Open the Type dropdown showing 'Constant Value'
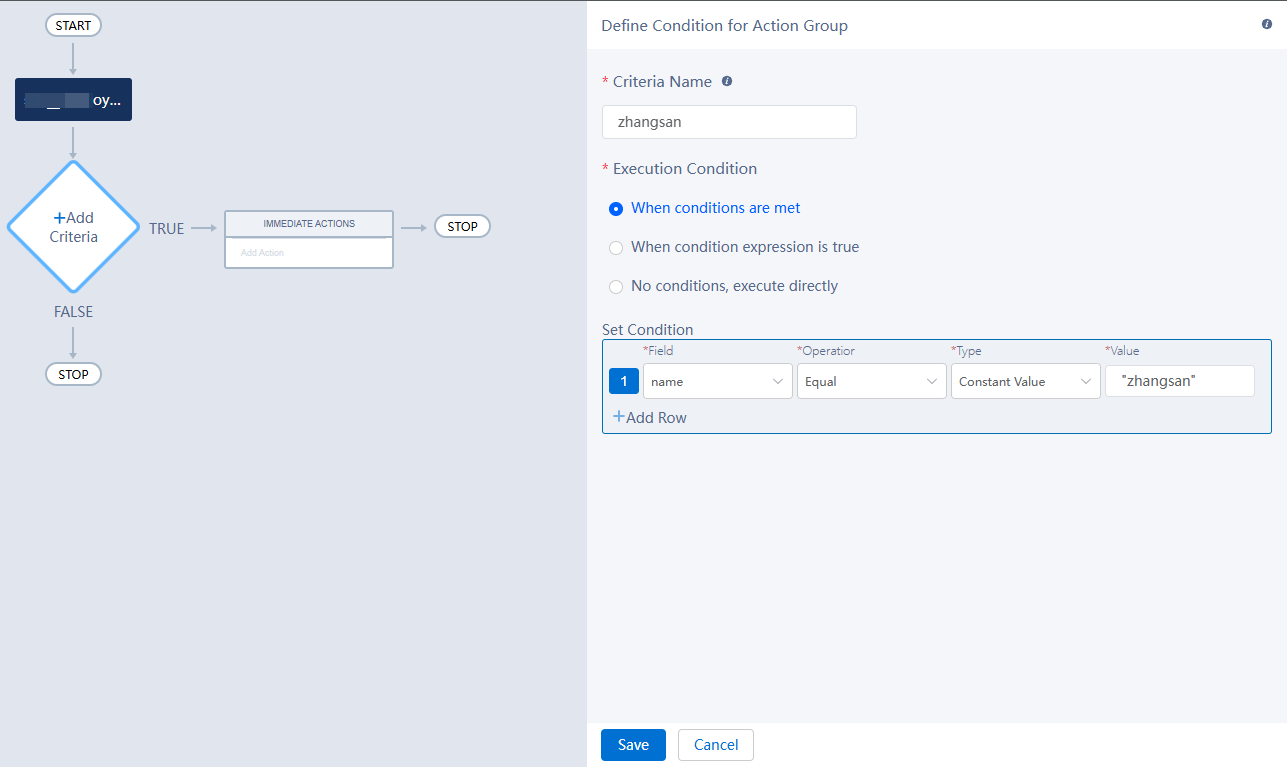Viewport: 1287px width, 767px height. click(1026, 381)
